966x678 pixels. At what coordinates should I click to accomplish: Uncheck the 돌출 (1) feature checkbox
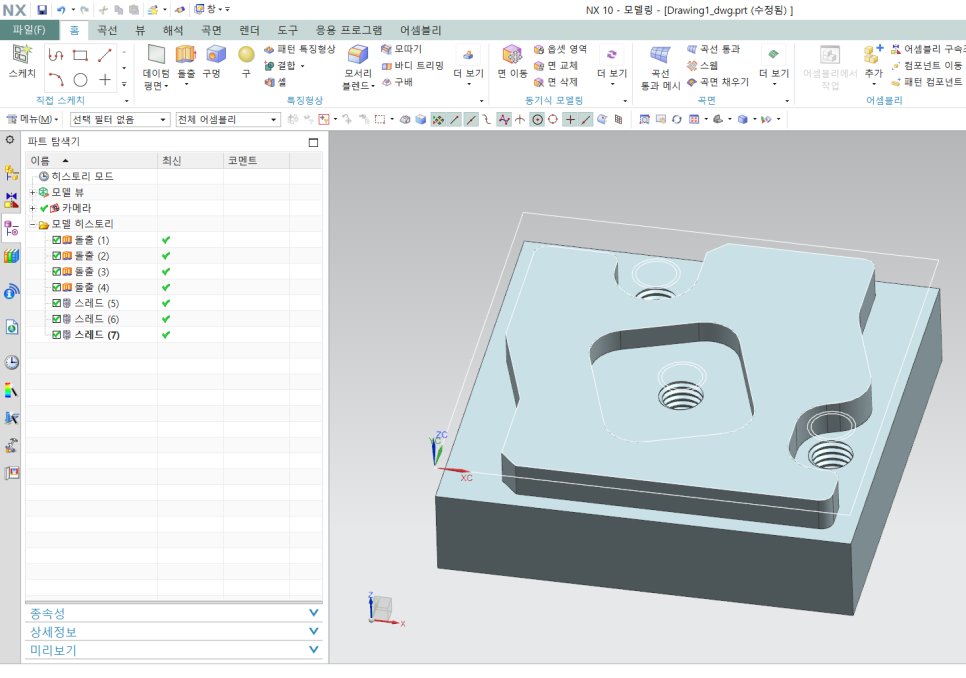coord(57,240)
